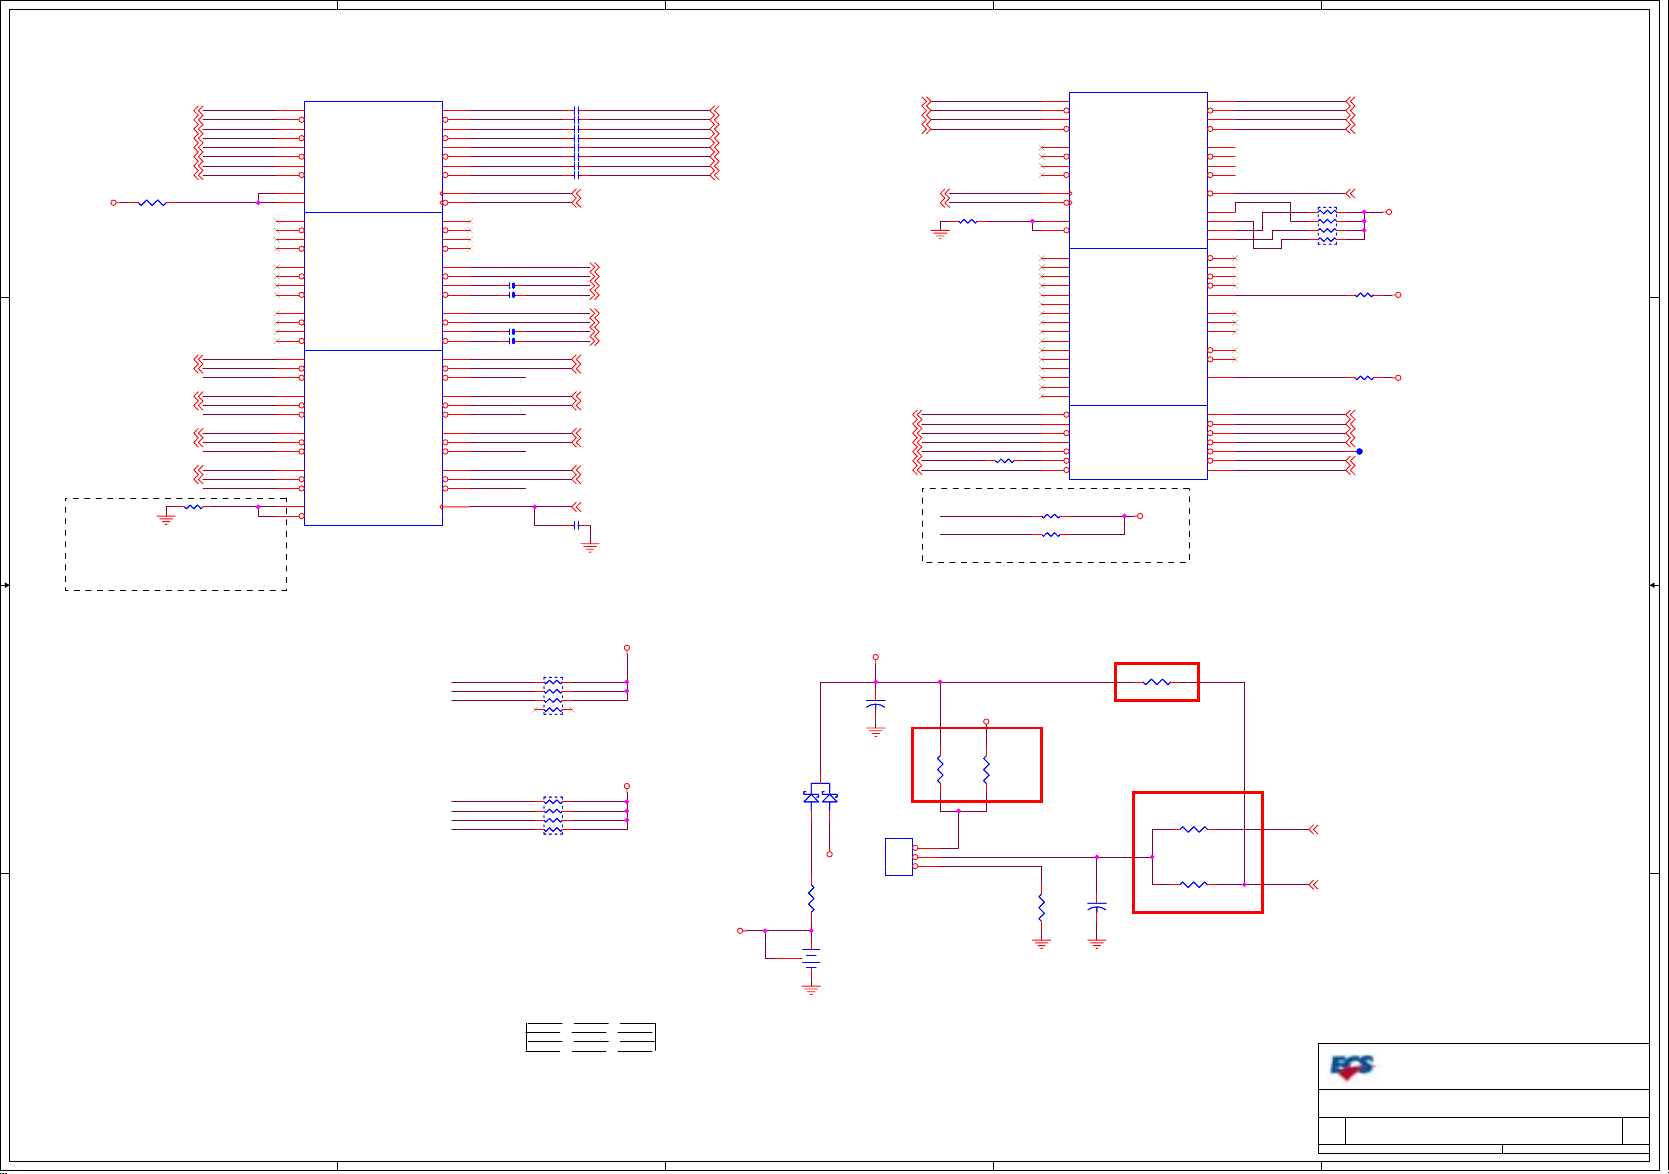Select the capacitor below the left IC's bottom-right pin
Viewport: 1669px width, 1174px height.
[x=576, y=525]
